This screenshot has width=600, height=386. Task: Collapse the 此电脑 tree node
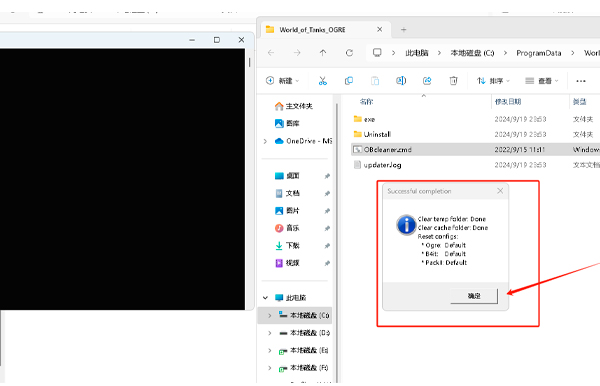pyautogui.click(x=265, y=298)
